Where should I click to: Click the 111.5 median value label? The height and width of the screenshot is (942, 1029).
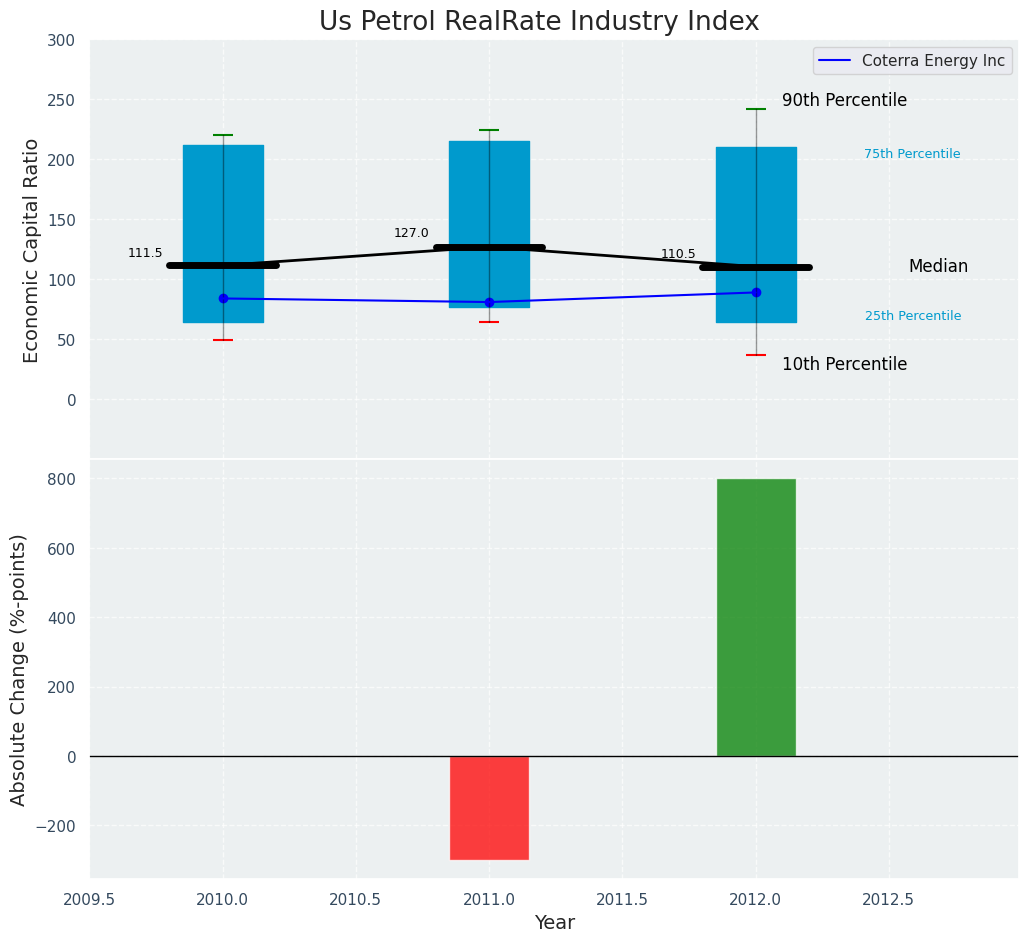click(145, 253)
